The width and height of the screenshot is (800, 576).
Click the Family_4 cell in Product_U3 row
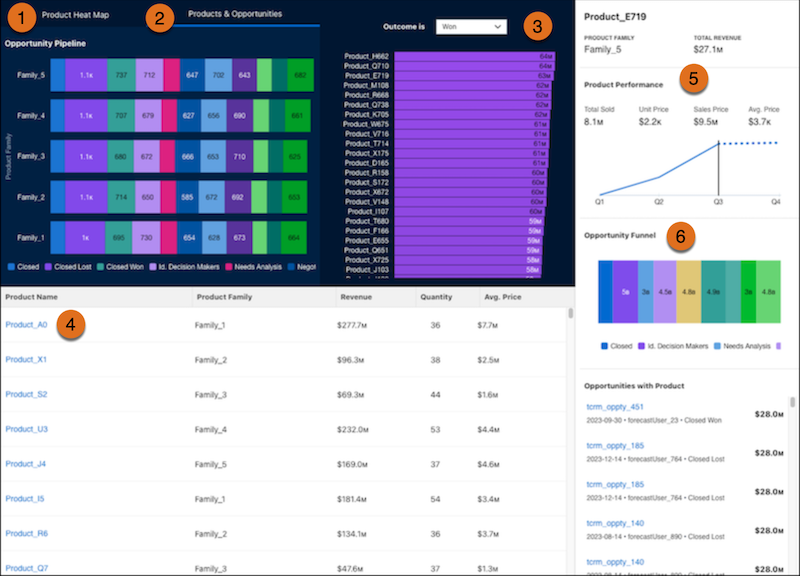click(x=211, y=430)
